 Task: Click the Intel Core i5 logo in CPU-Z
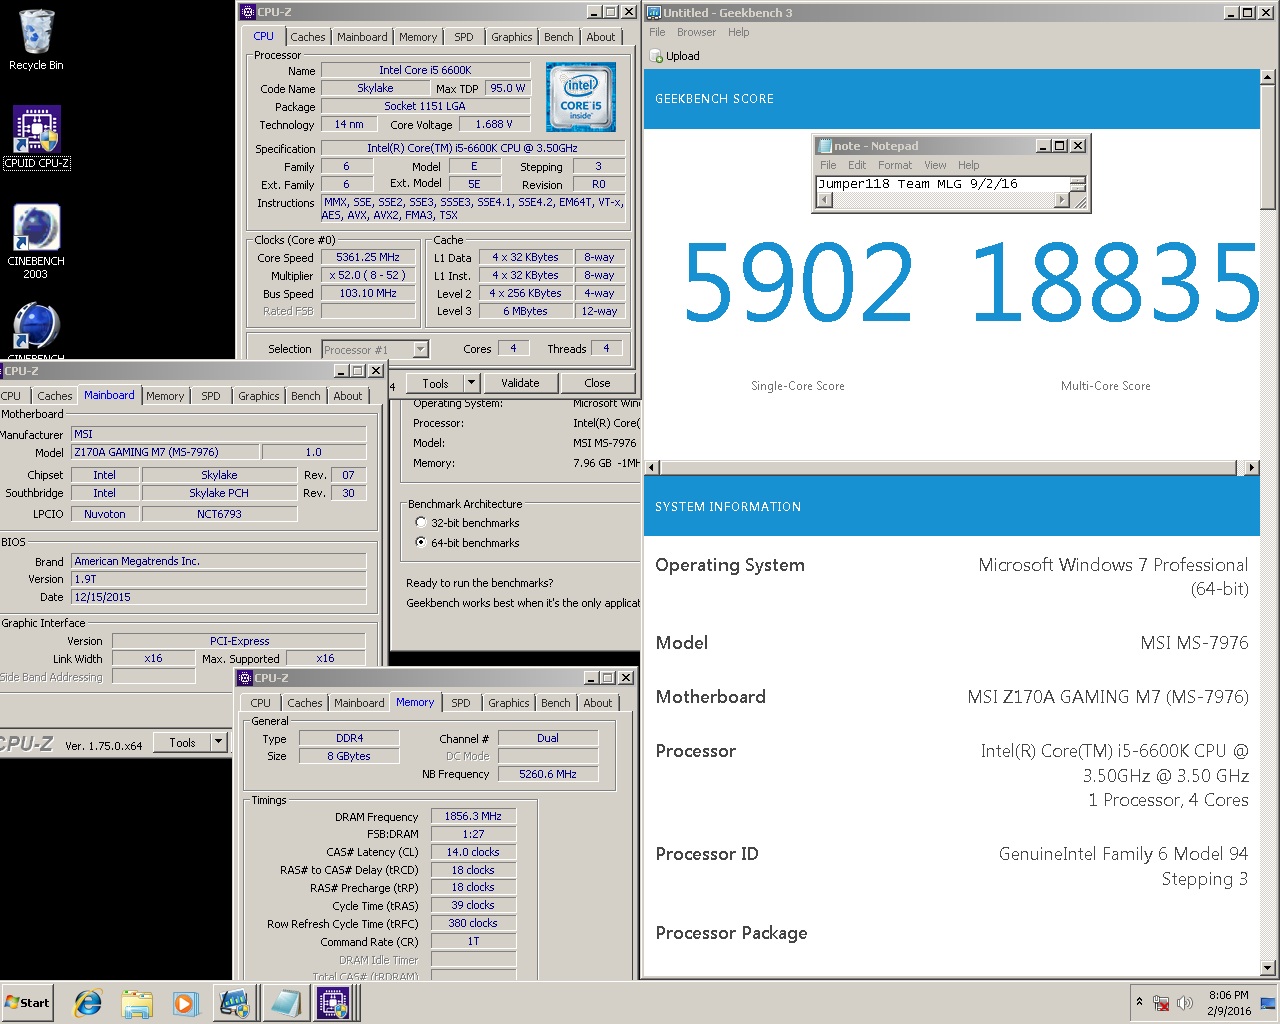pos(581,98)
